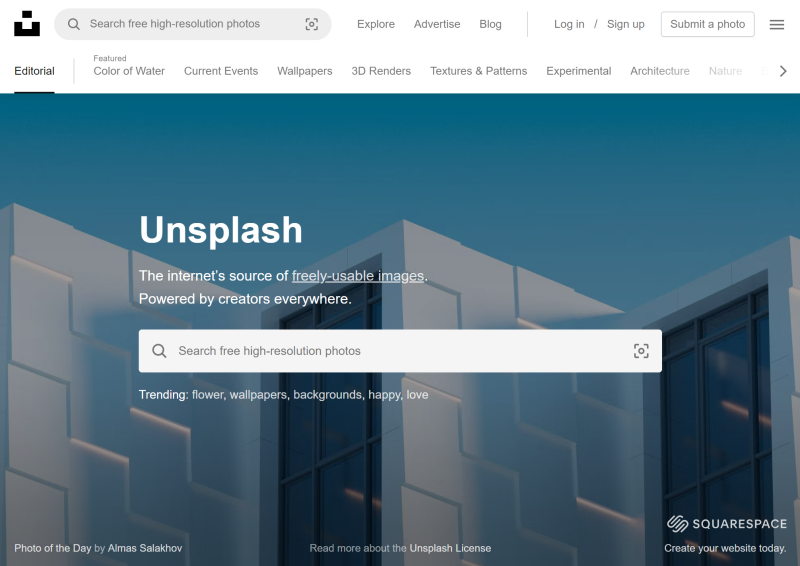
Task: Open the featured Color of Water topic
Action: click(x=129, y=71)
